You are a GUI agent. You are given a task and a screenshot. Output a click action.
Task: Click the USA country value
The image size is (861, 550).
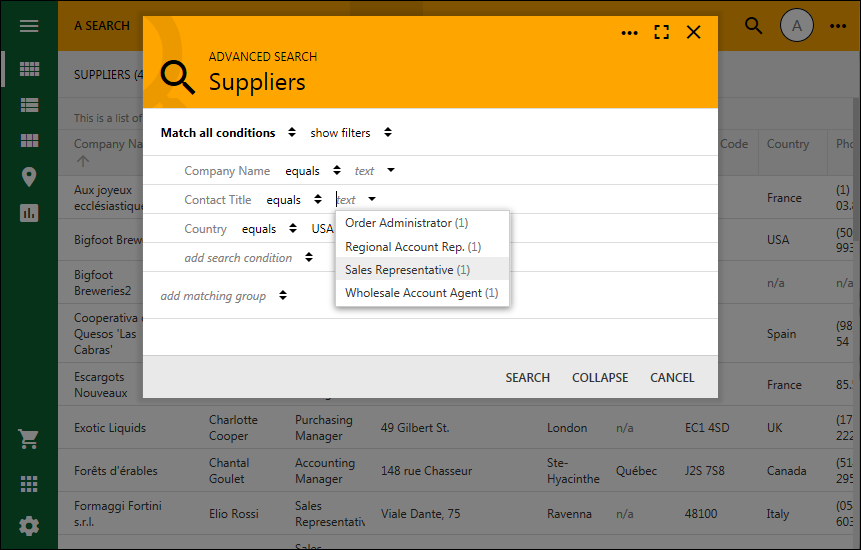coord(322,229)
